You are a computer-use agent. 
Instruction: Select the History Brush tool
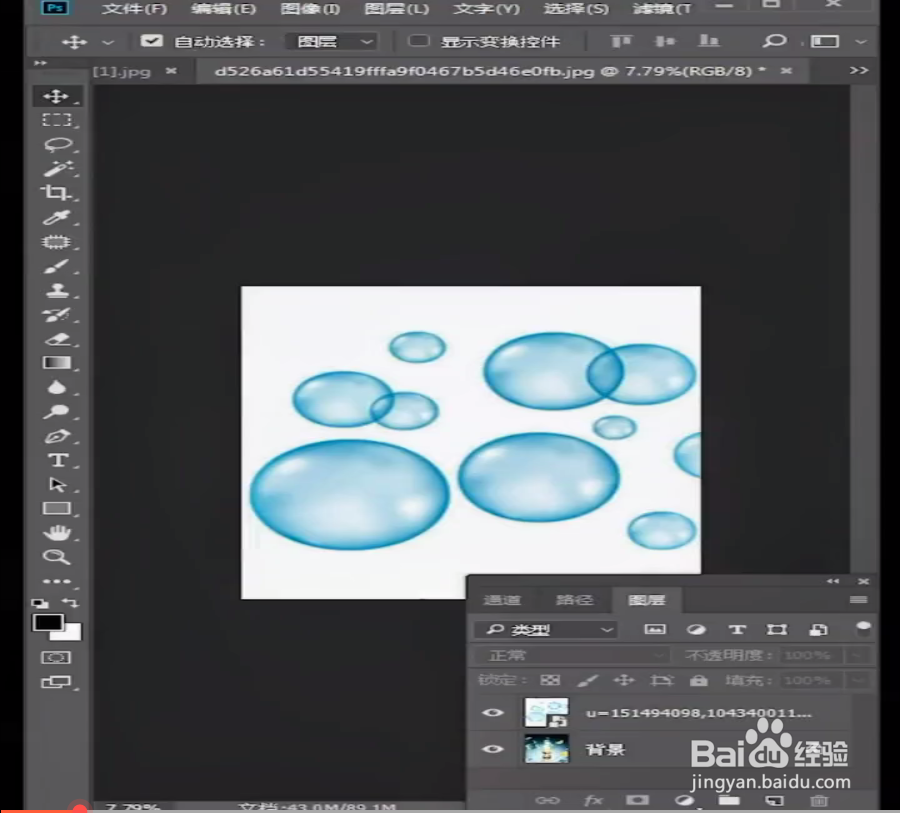[x=56, y=315]
